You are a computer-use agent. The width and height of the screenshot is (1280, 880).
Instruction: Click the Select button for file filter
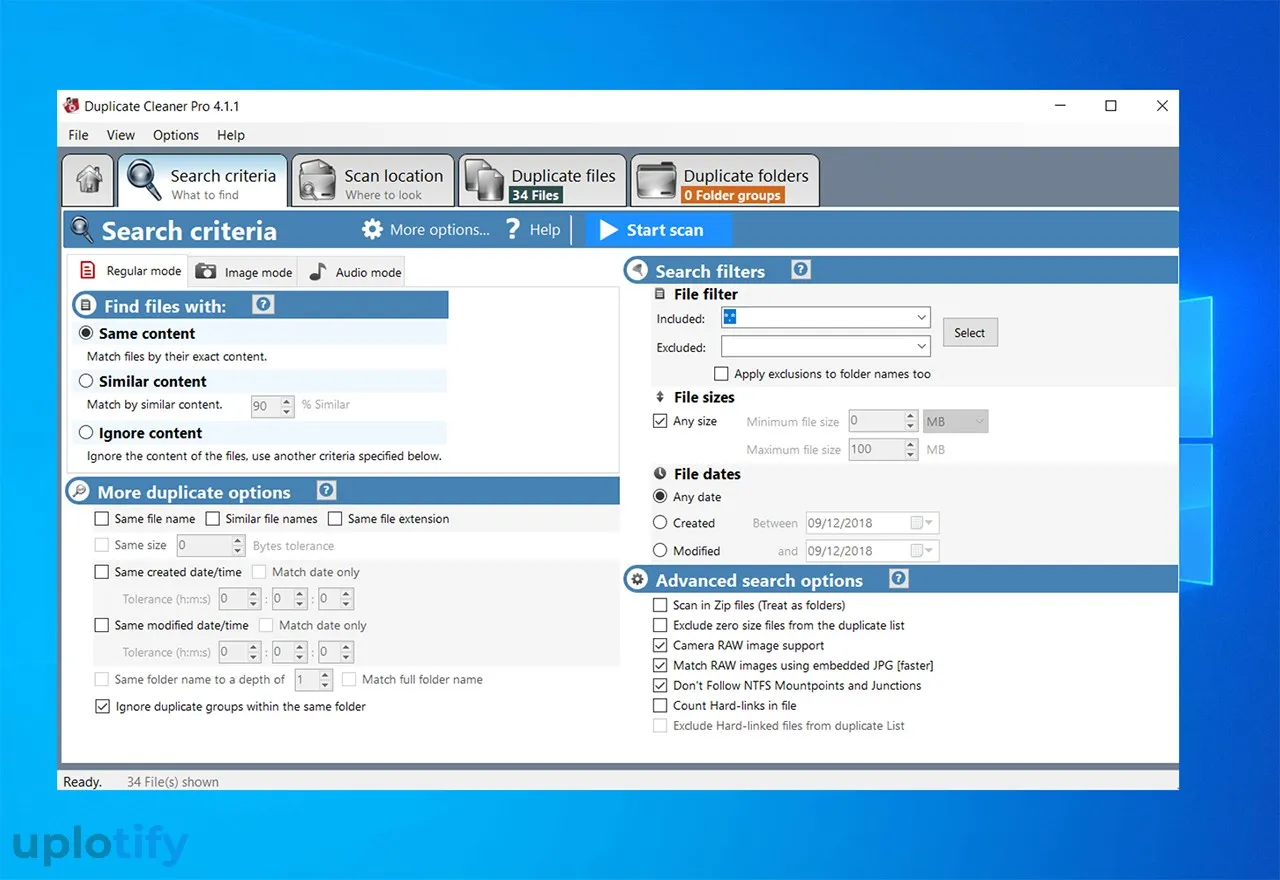[x=970, y=333]
